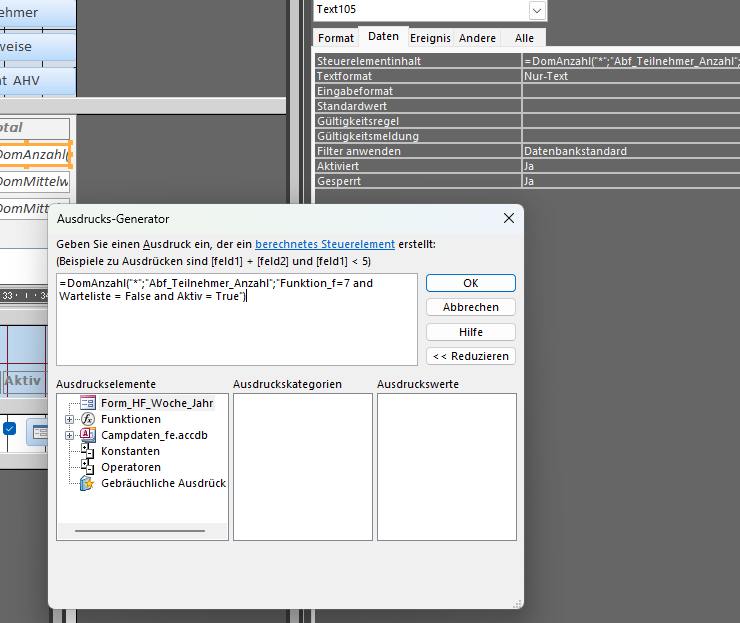Image resolution: width=740 pixels, height=623 pixels.
Task: Switch to the Alle tab
Action: (x=524, y=38)
